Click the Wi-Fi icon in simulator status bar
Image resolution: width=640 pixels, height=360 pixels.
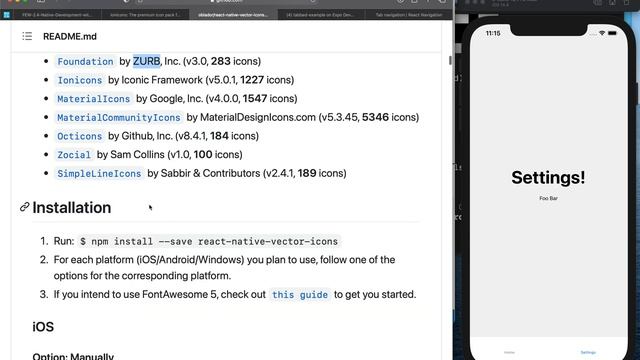pyautogui.click(x=602, y=33)
